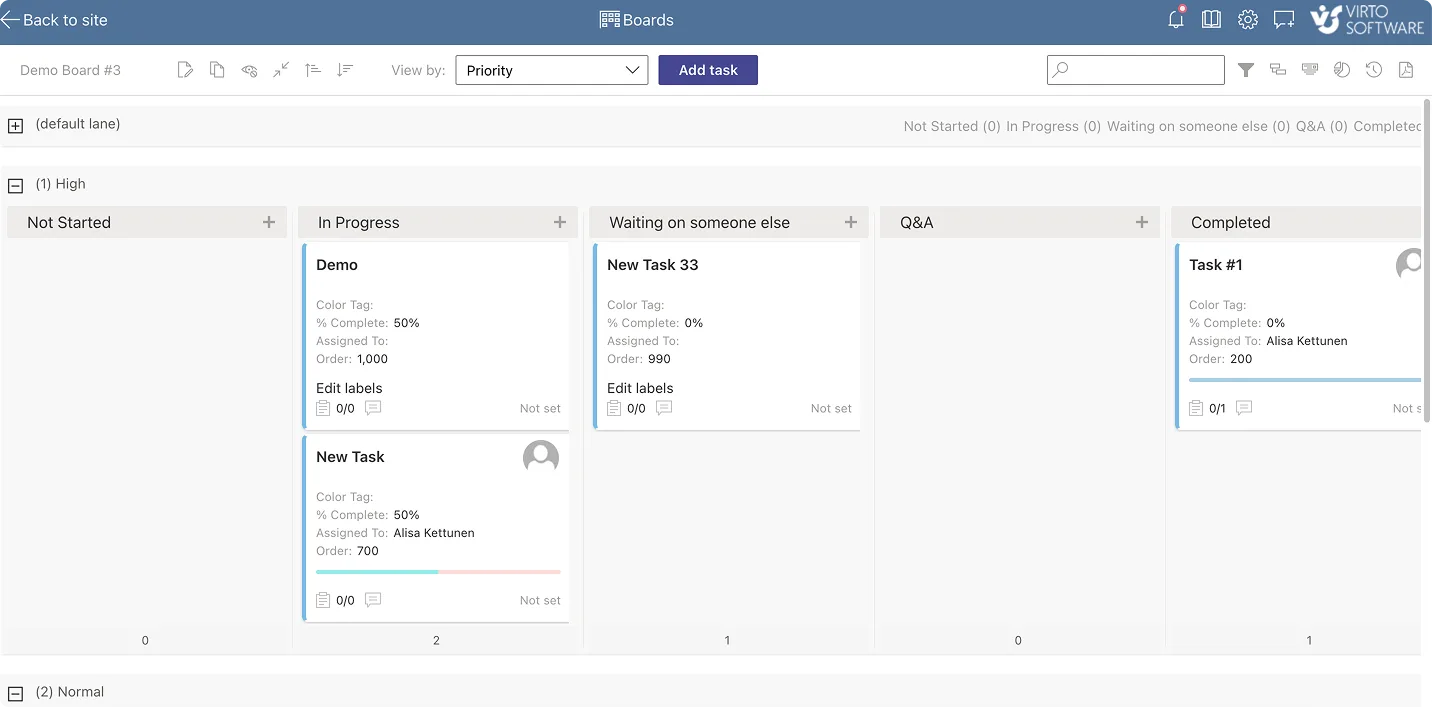Click the Add task button
Viewport: 1432px width, 707px height.
pos(708,70)
